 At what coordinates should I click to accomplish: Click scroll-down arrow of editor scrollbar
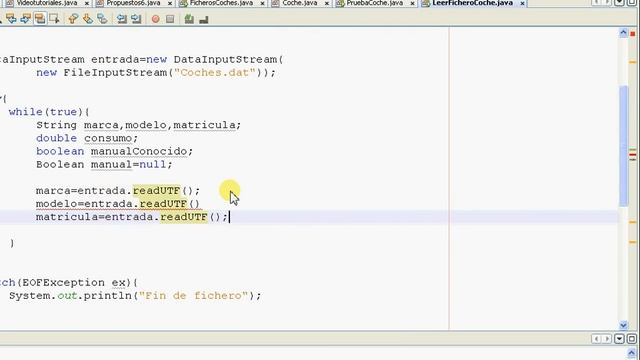tap(623, 325)
